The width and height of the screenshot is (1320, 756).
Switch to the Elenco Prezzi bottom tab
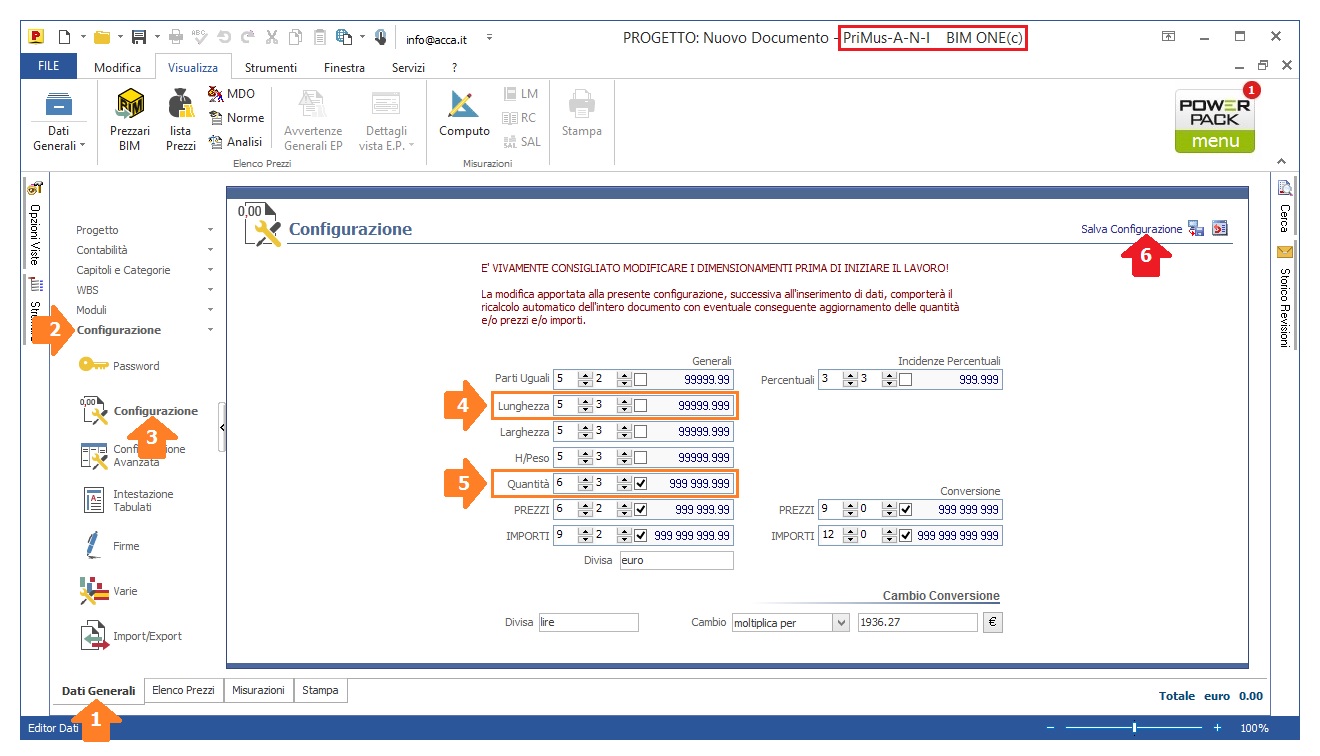tap(184, 690)
